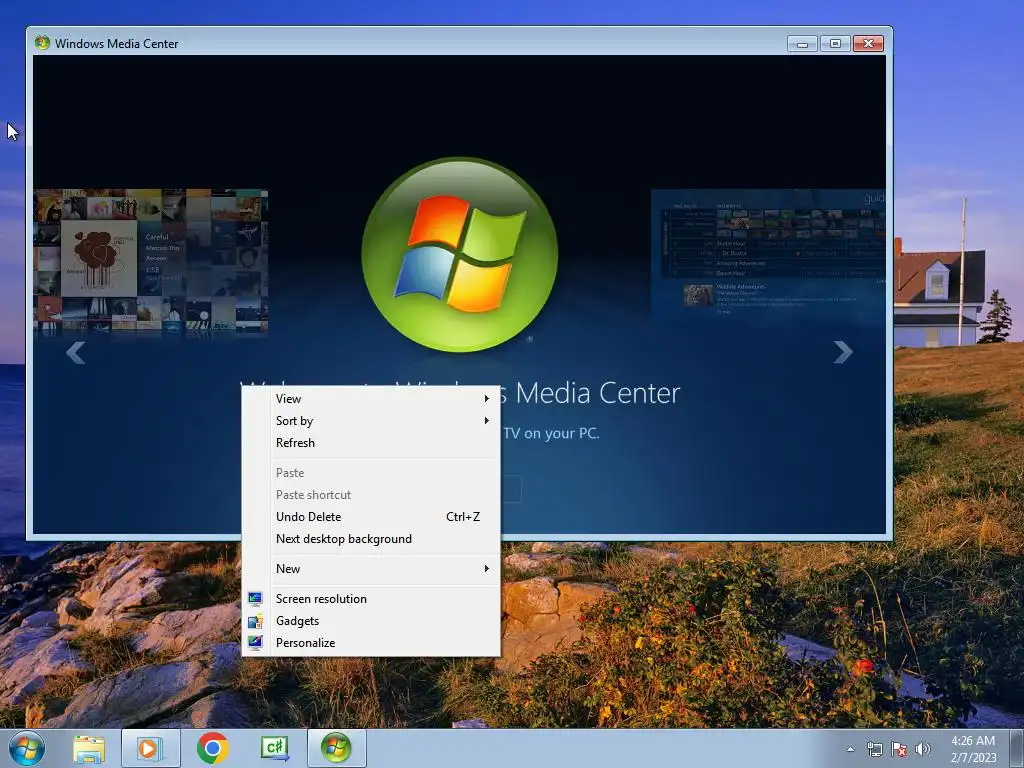
Task: Maximize the Windows Media Center window
Action: pyautogui.click(x=835, y=44)
